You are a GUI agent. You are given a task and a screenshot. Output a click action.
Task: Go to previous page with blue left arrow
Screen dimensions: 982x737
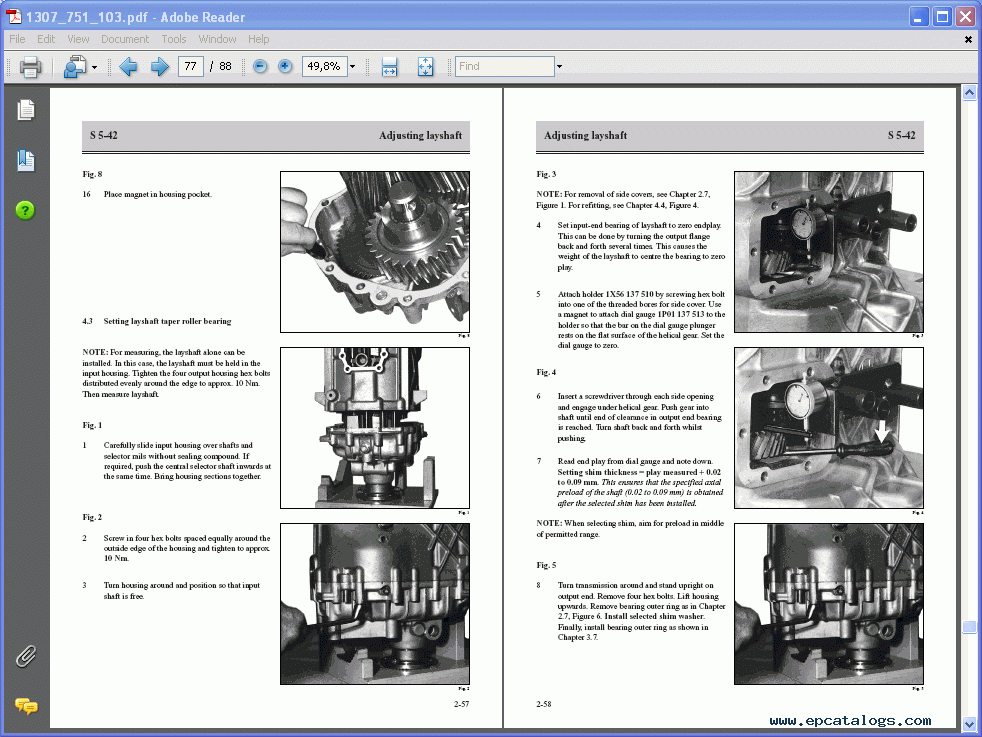pos(128,66)
